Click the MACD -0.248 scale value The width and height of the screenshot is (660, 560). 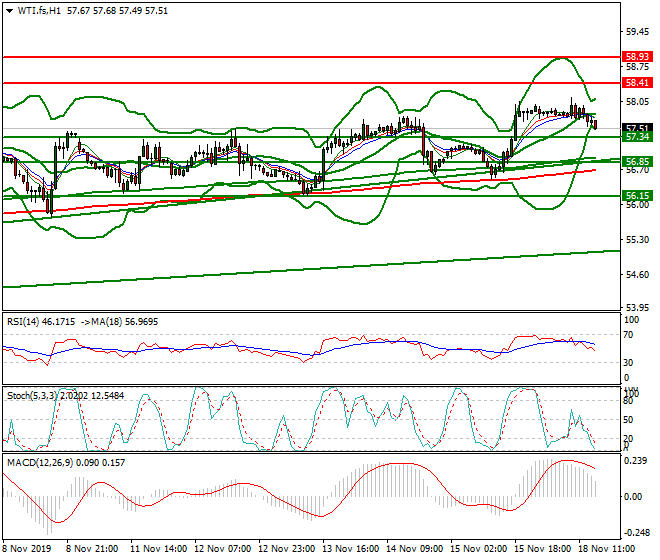(x=636, y=533)
